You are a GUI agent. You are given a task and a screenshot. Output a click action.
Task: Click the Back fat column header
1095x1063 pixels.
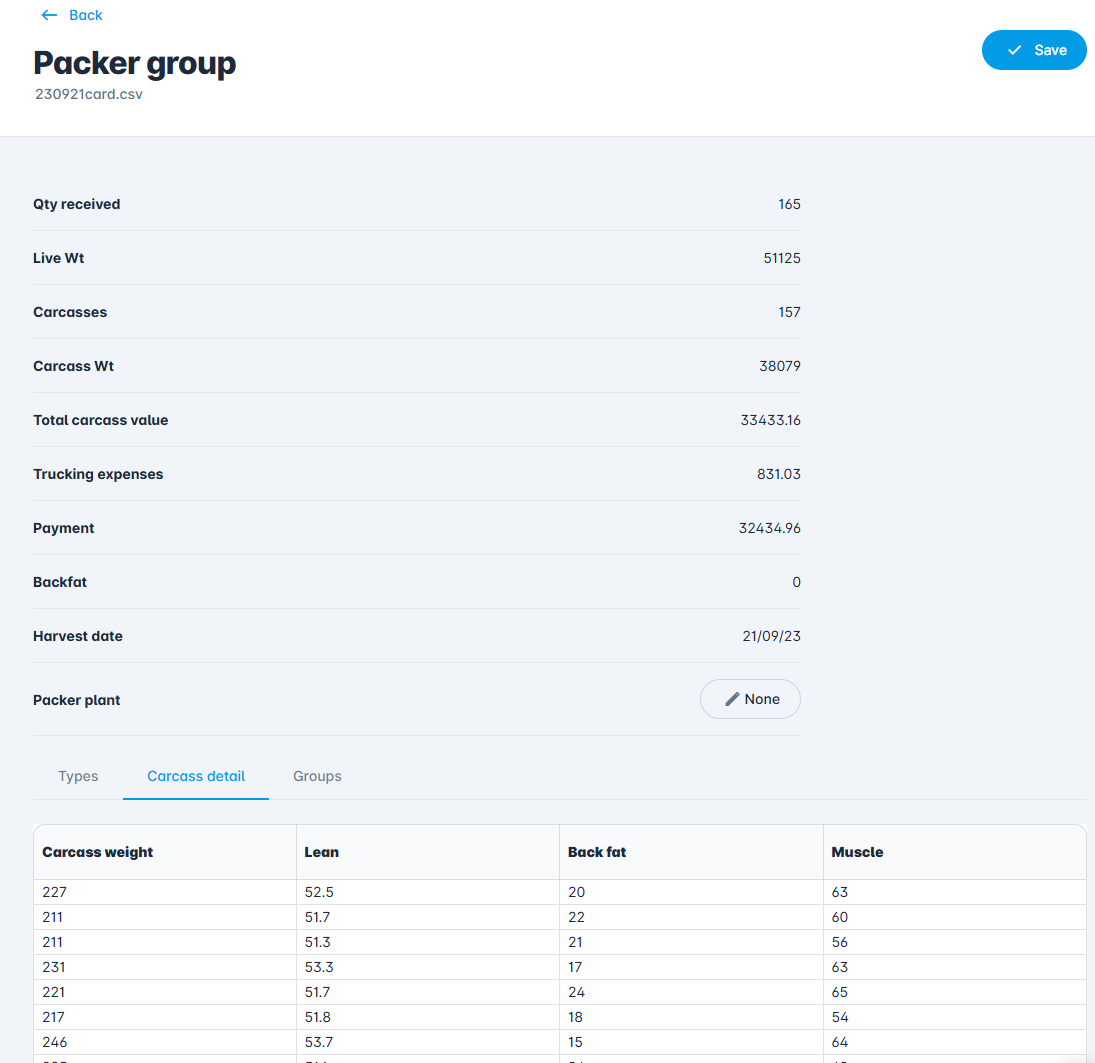[x=597, y=852]
